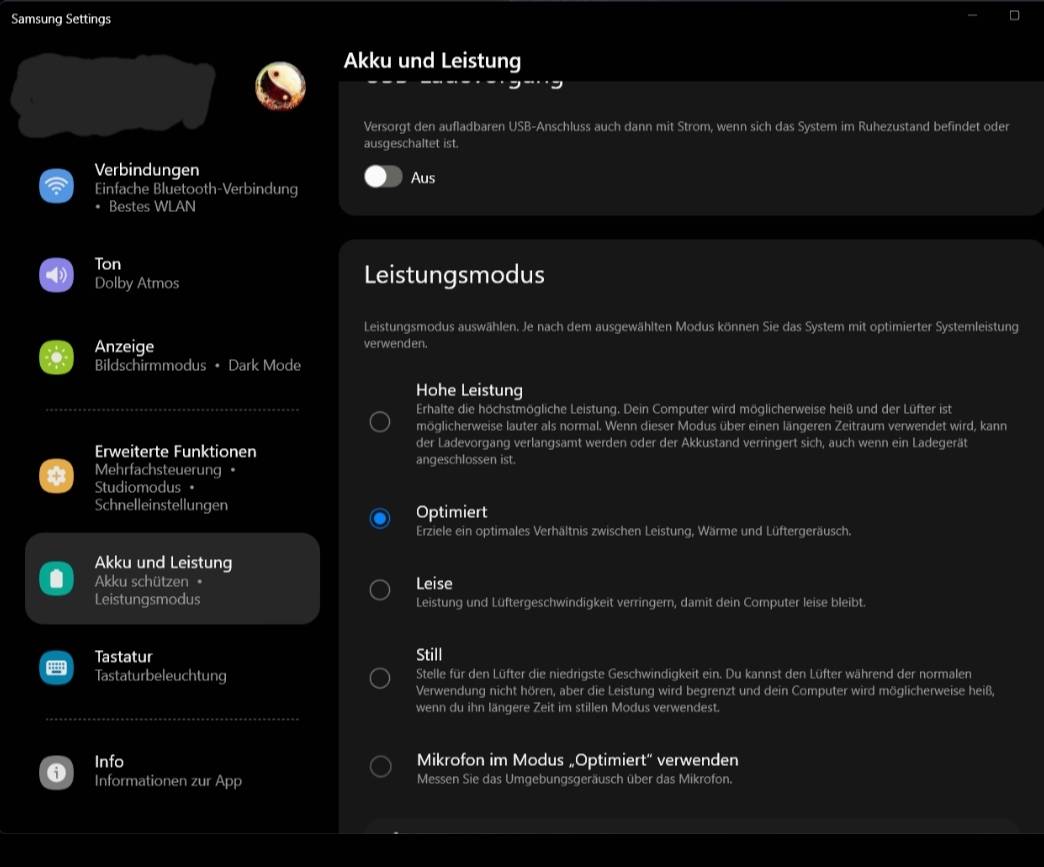
Task: Click the blue Tastatur keyboard icon
Action: (56, 666)
